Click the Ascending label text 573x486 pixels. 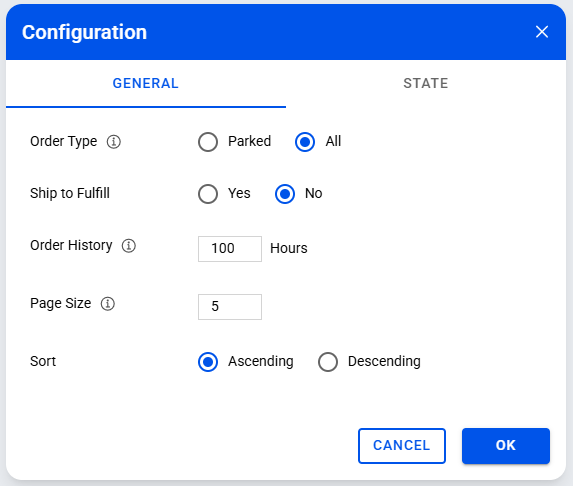pyautogui.click(x=261, y=361)
